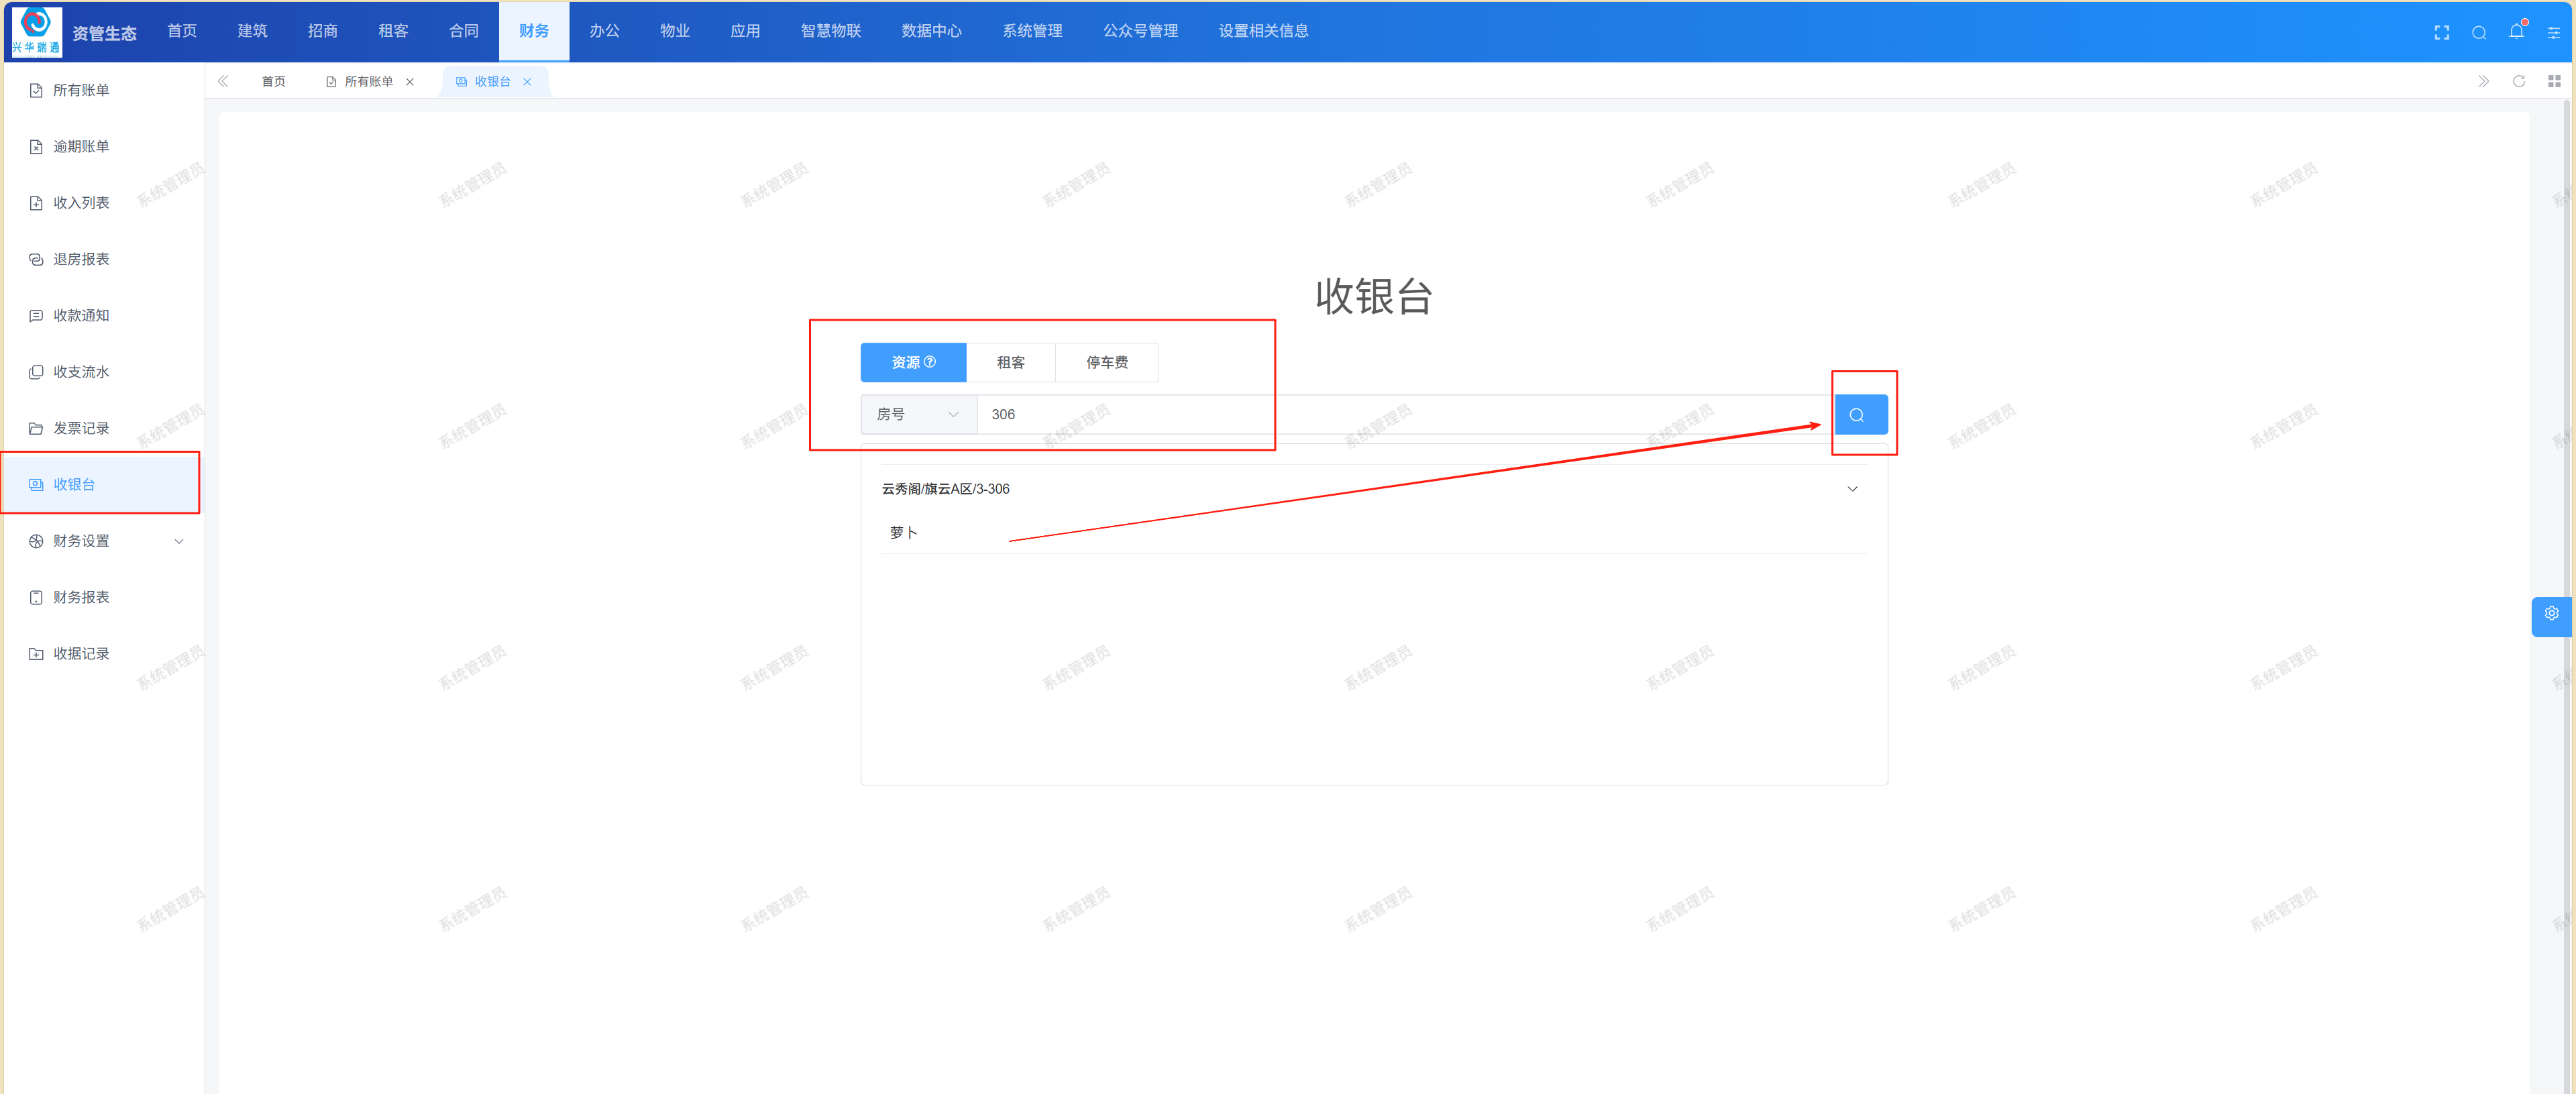Open the floating settings gear panel
The width and height of the screenshot is (2576, 1094).
coord(2551,614)
